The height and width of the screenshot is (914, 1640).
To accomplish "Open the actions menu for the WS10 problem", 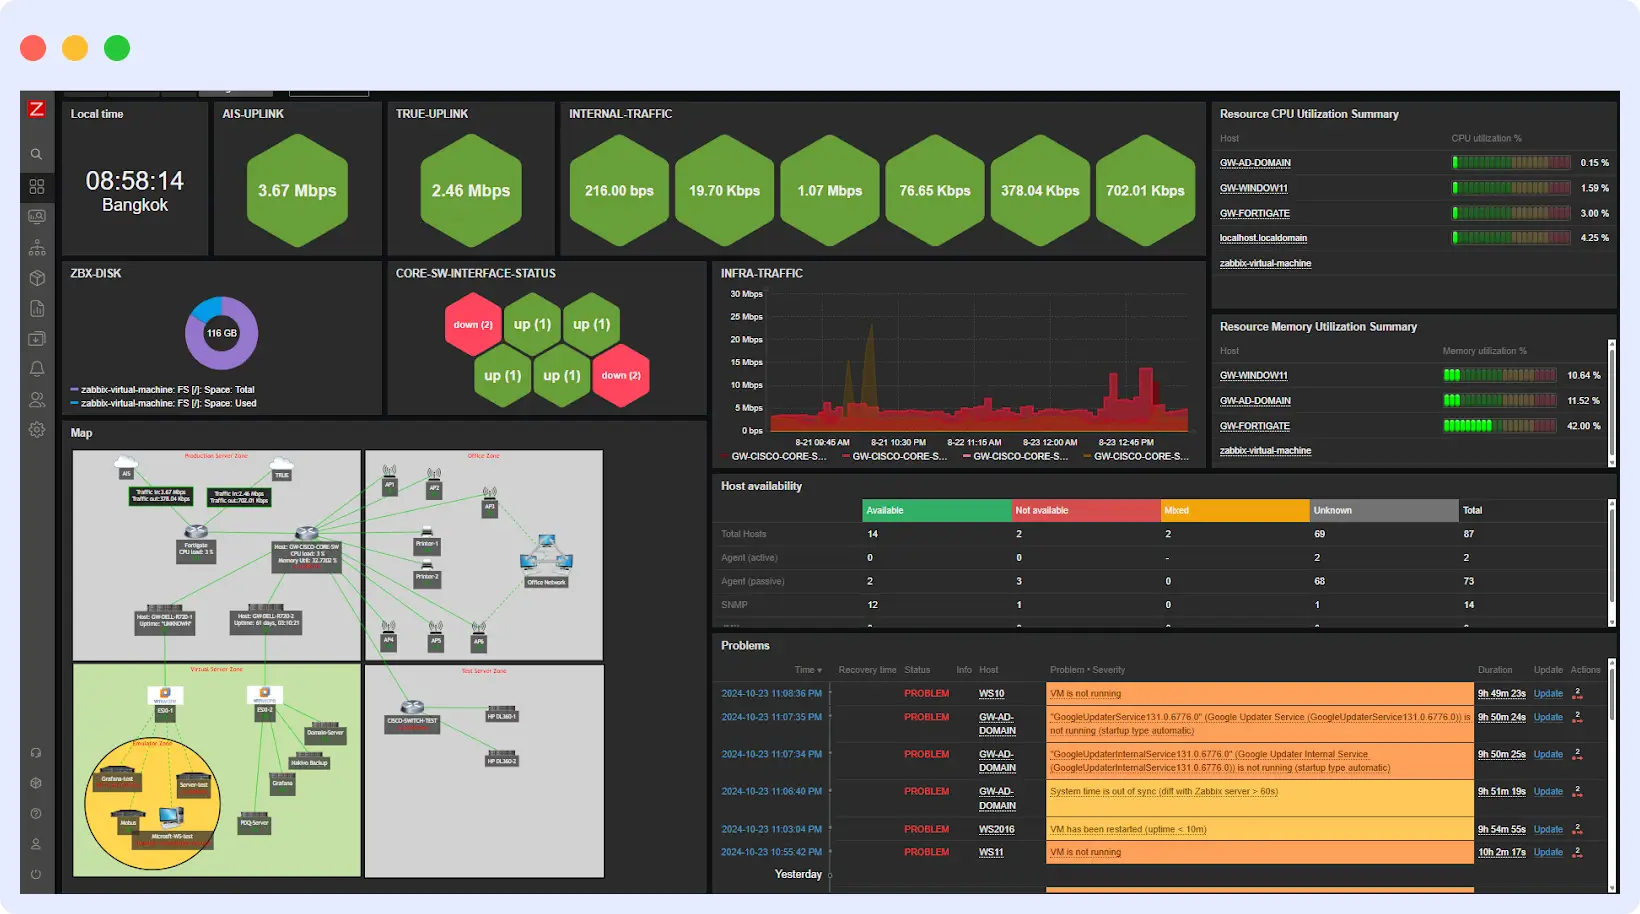I will [x=1576, y=693].
